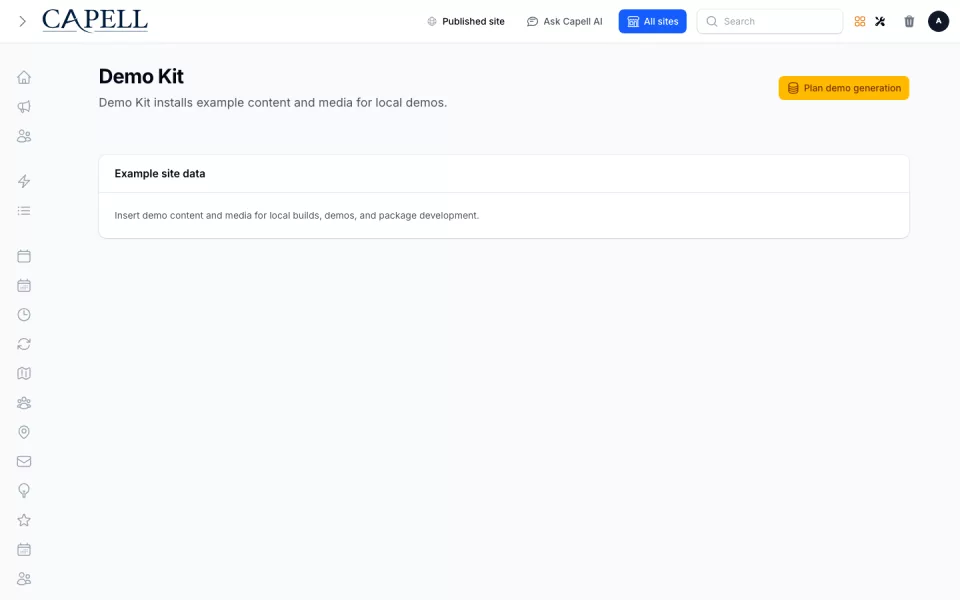Click the clock sidebar icon
Image resolution: width=960 pixels, height=600 pixels.
[x=24, y=315]
